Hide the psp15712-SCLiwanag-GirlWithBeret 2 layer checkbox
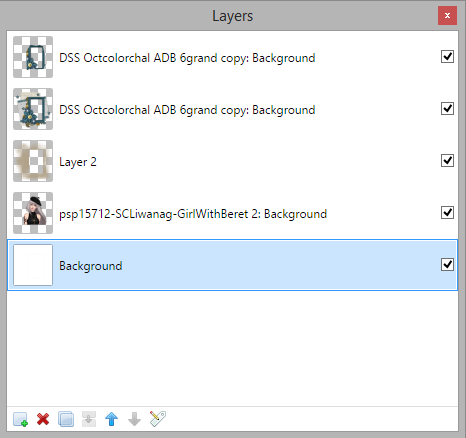Screen dimensions: 466x438 pyautogui.click(x=447, y=213)
